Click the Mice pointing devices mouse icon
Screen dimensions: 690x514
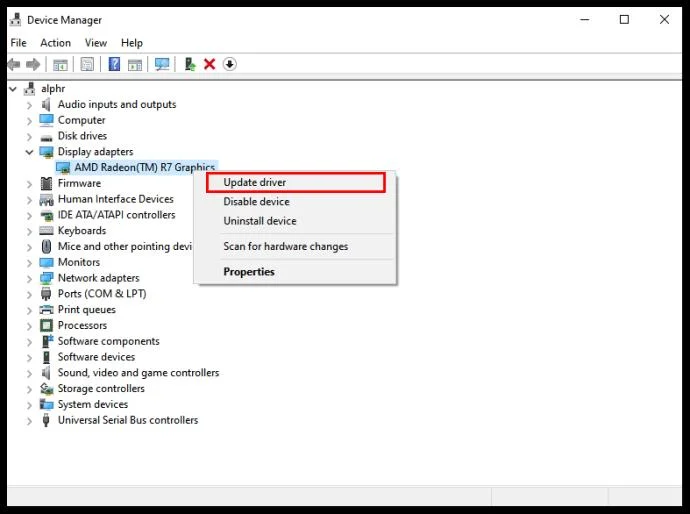[46, 246]
